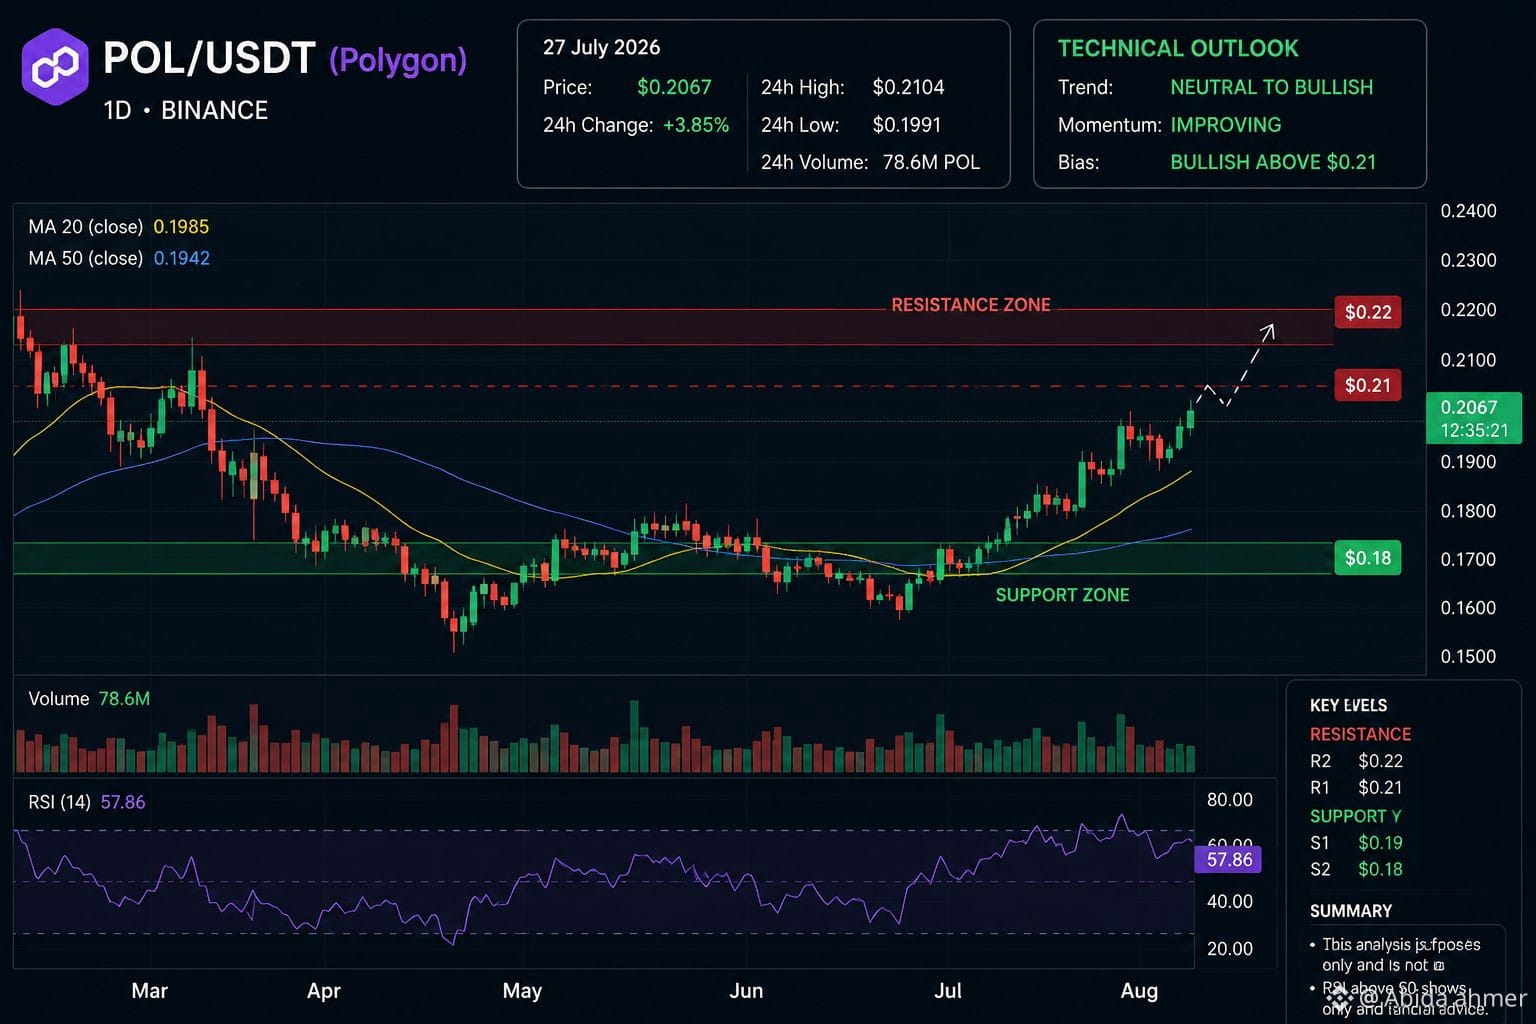
Task: Click the 24h Volume value 78.6M POL
Action: pyautogui.click(x=931, y=162)
